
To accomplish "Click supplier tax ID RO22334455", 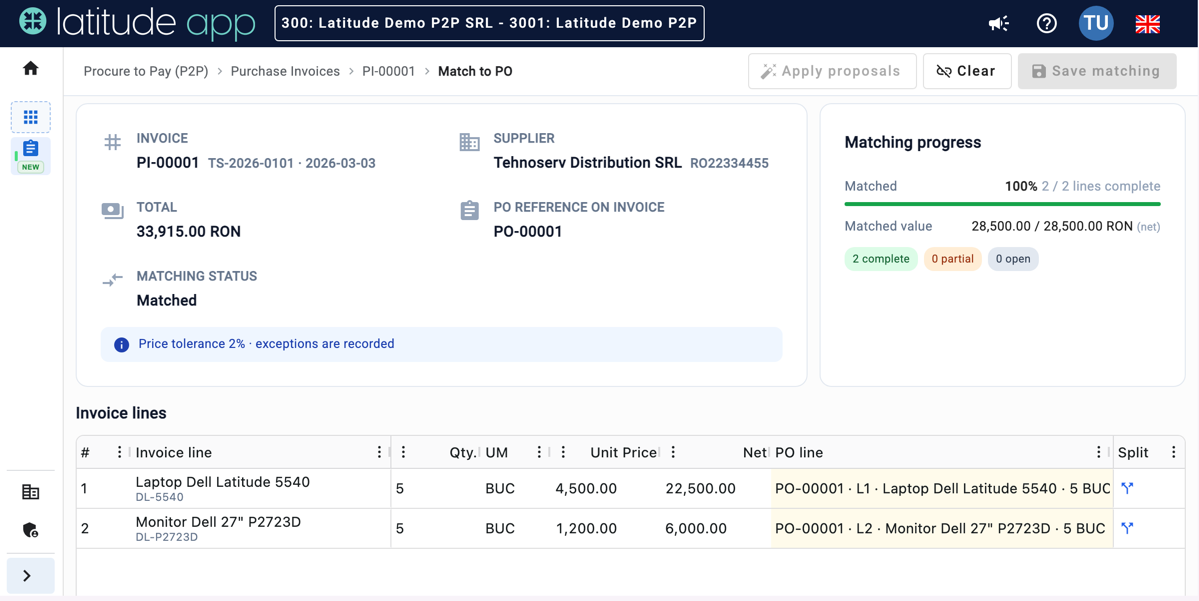I will coord(729,164).
